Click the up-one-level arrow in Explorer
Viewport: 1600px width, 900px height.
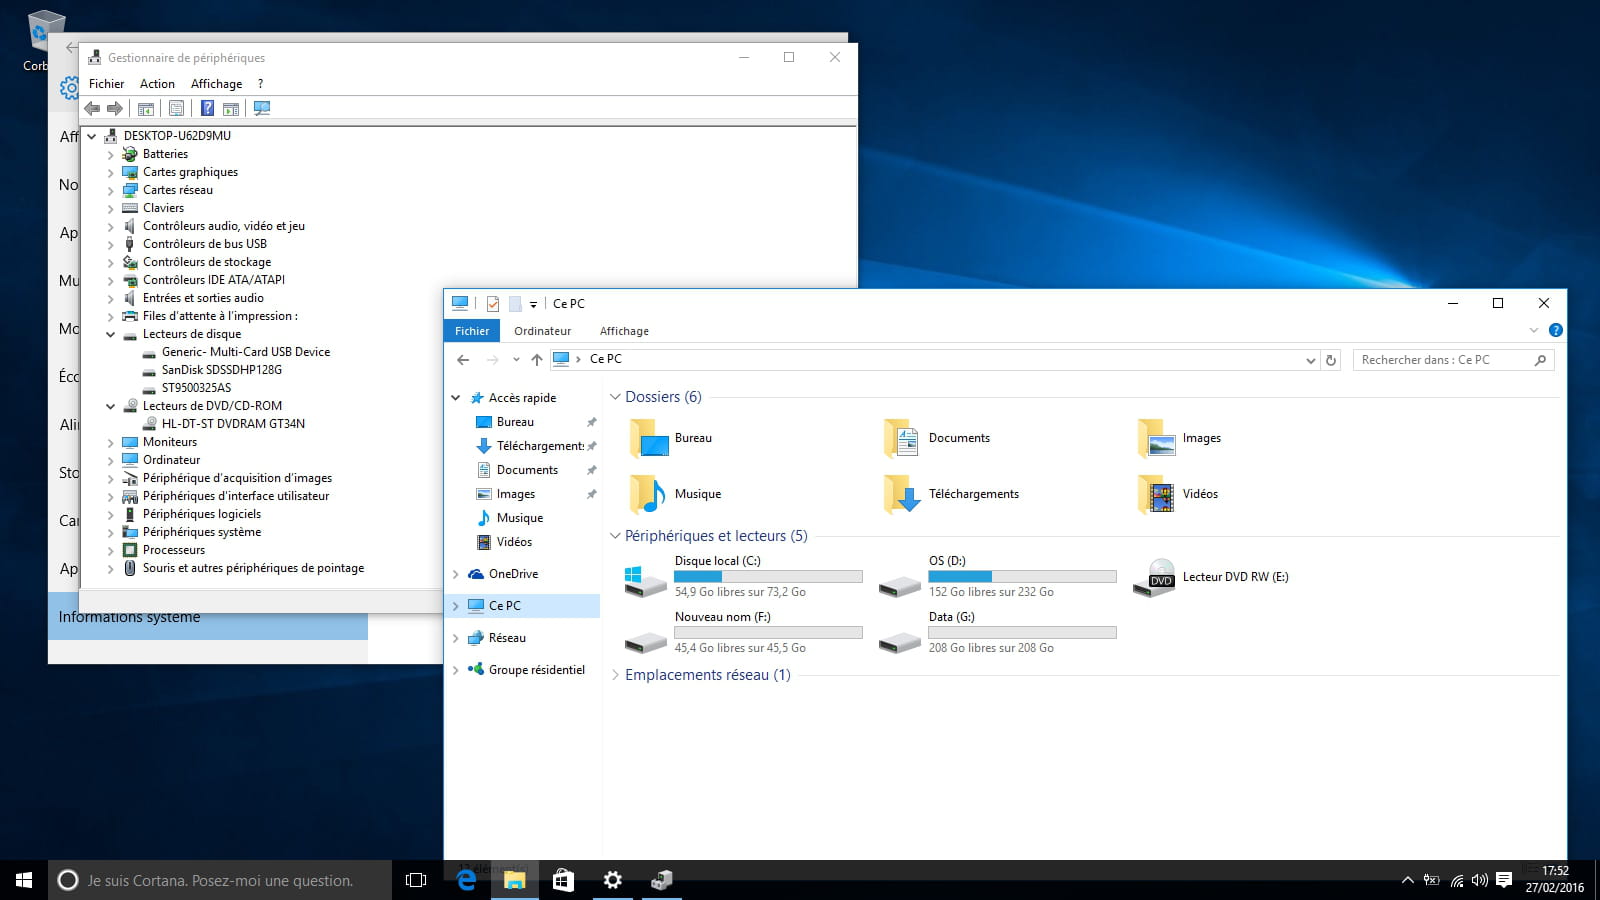(537, 360)
